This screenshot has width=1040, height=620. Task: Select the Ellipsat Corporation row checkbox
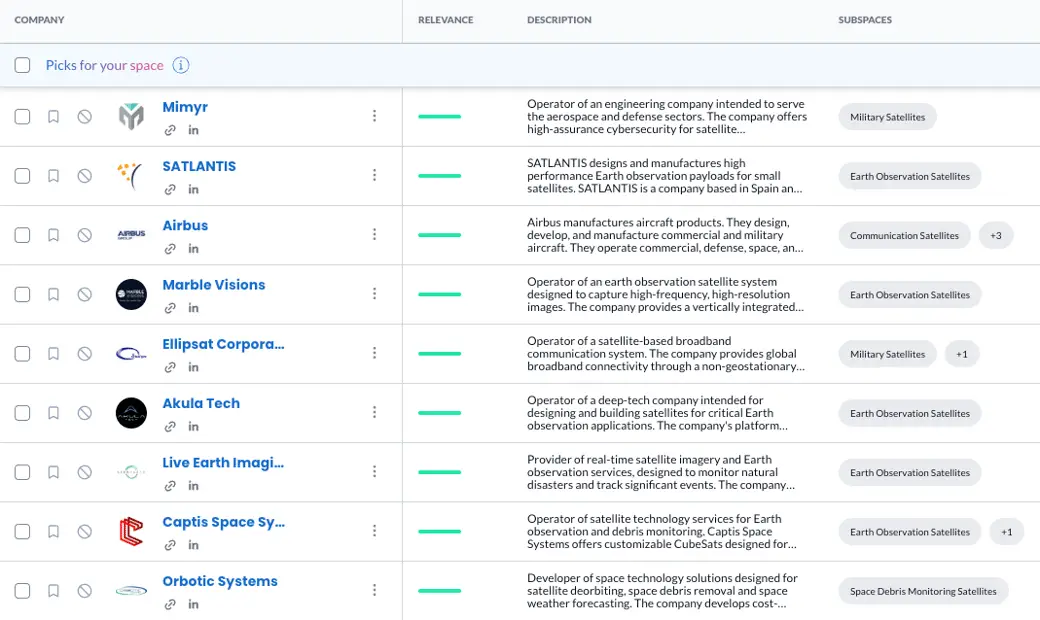[22, 354]
